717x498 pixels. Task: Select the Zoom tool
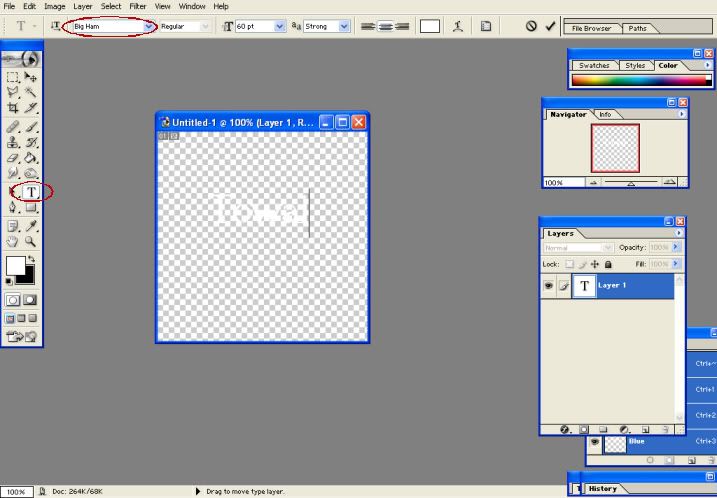pyautogui.click(x=31, y=241)
